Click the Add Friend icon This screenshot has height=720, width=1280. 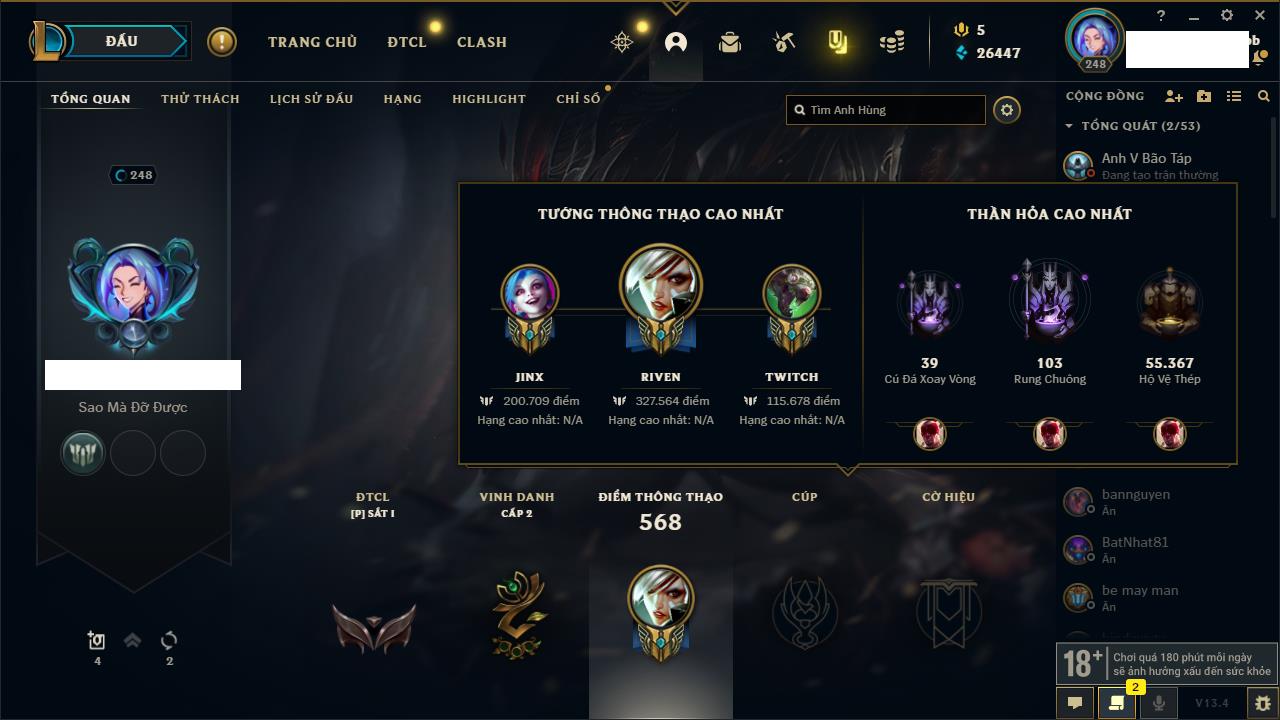(1174, 96)
